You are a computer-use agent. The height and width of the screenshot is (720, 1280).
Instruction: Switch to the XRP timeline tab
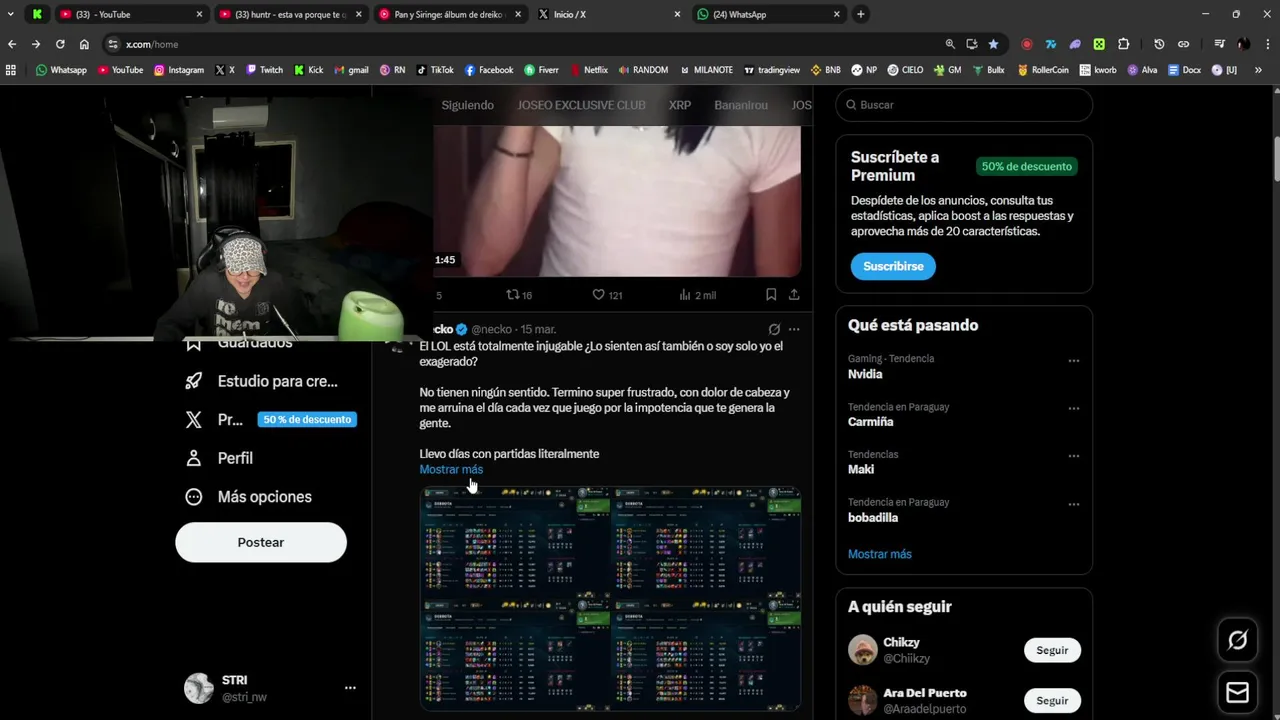[x=680, y=105]
